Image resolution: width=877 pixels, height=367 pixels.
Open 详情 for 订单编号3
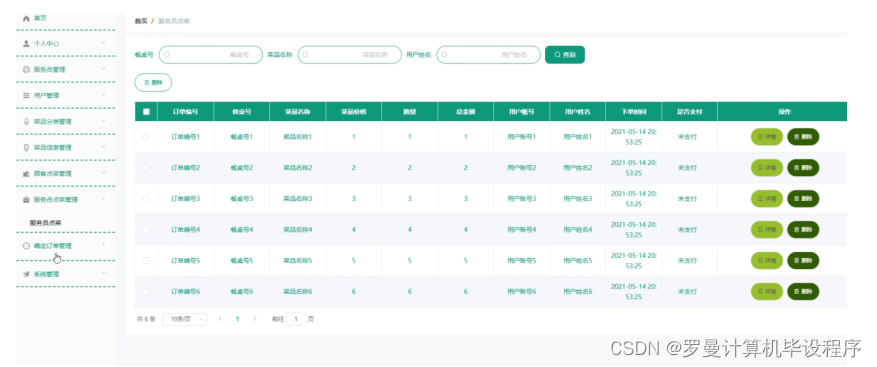pos(767,199)
